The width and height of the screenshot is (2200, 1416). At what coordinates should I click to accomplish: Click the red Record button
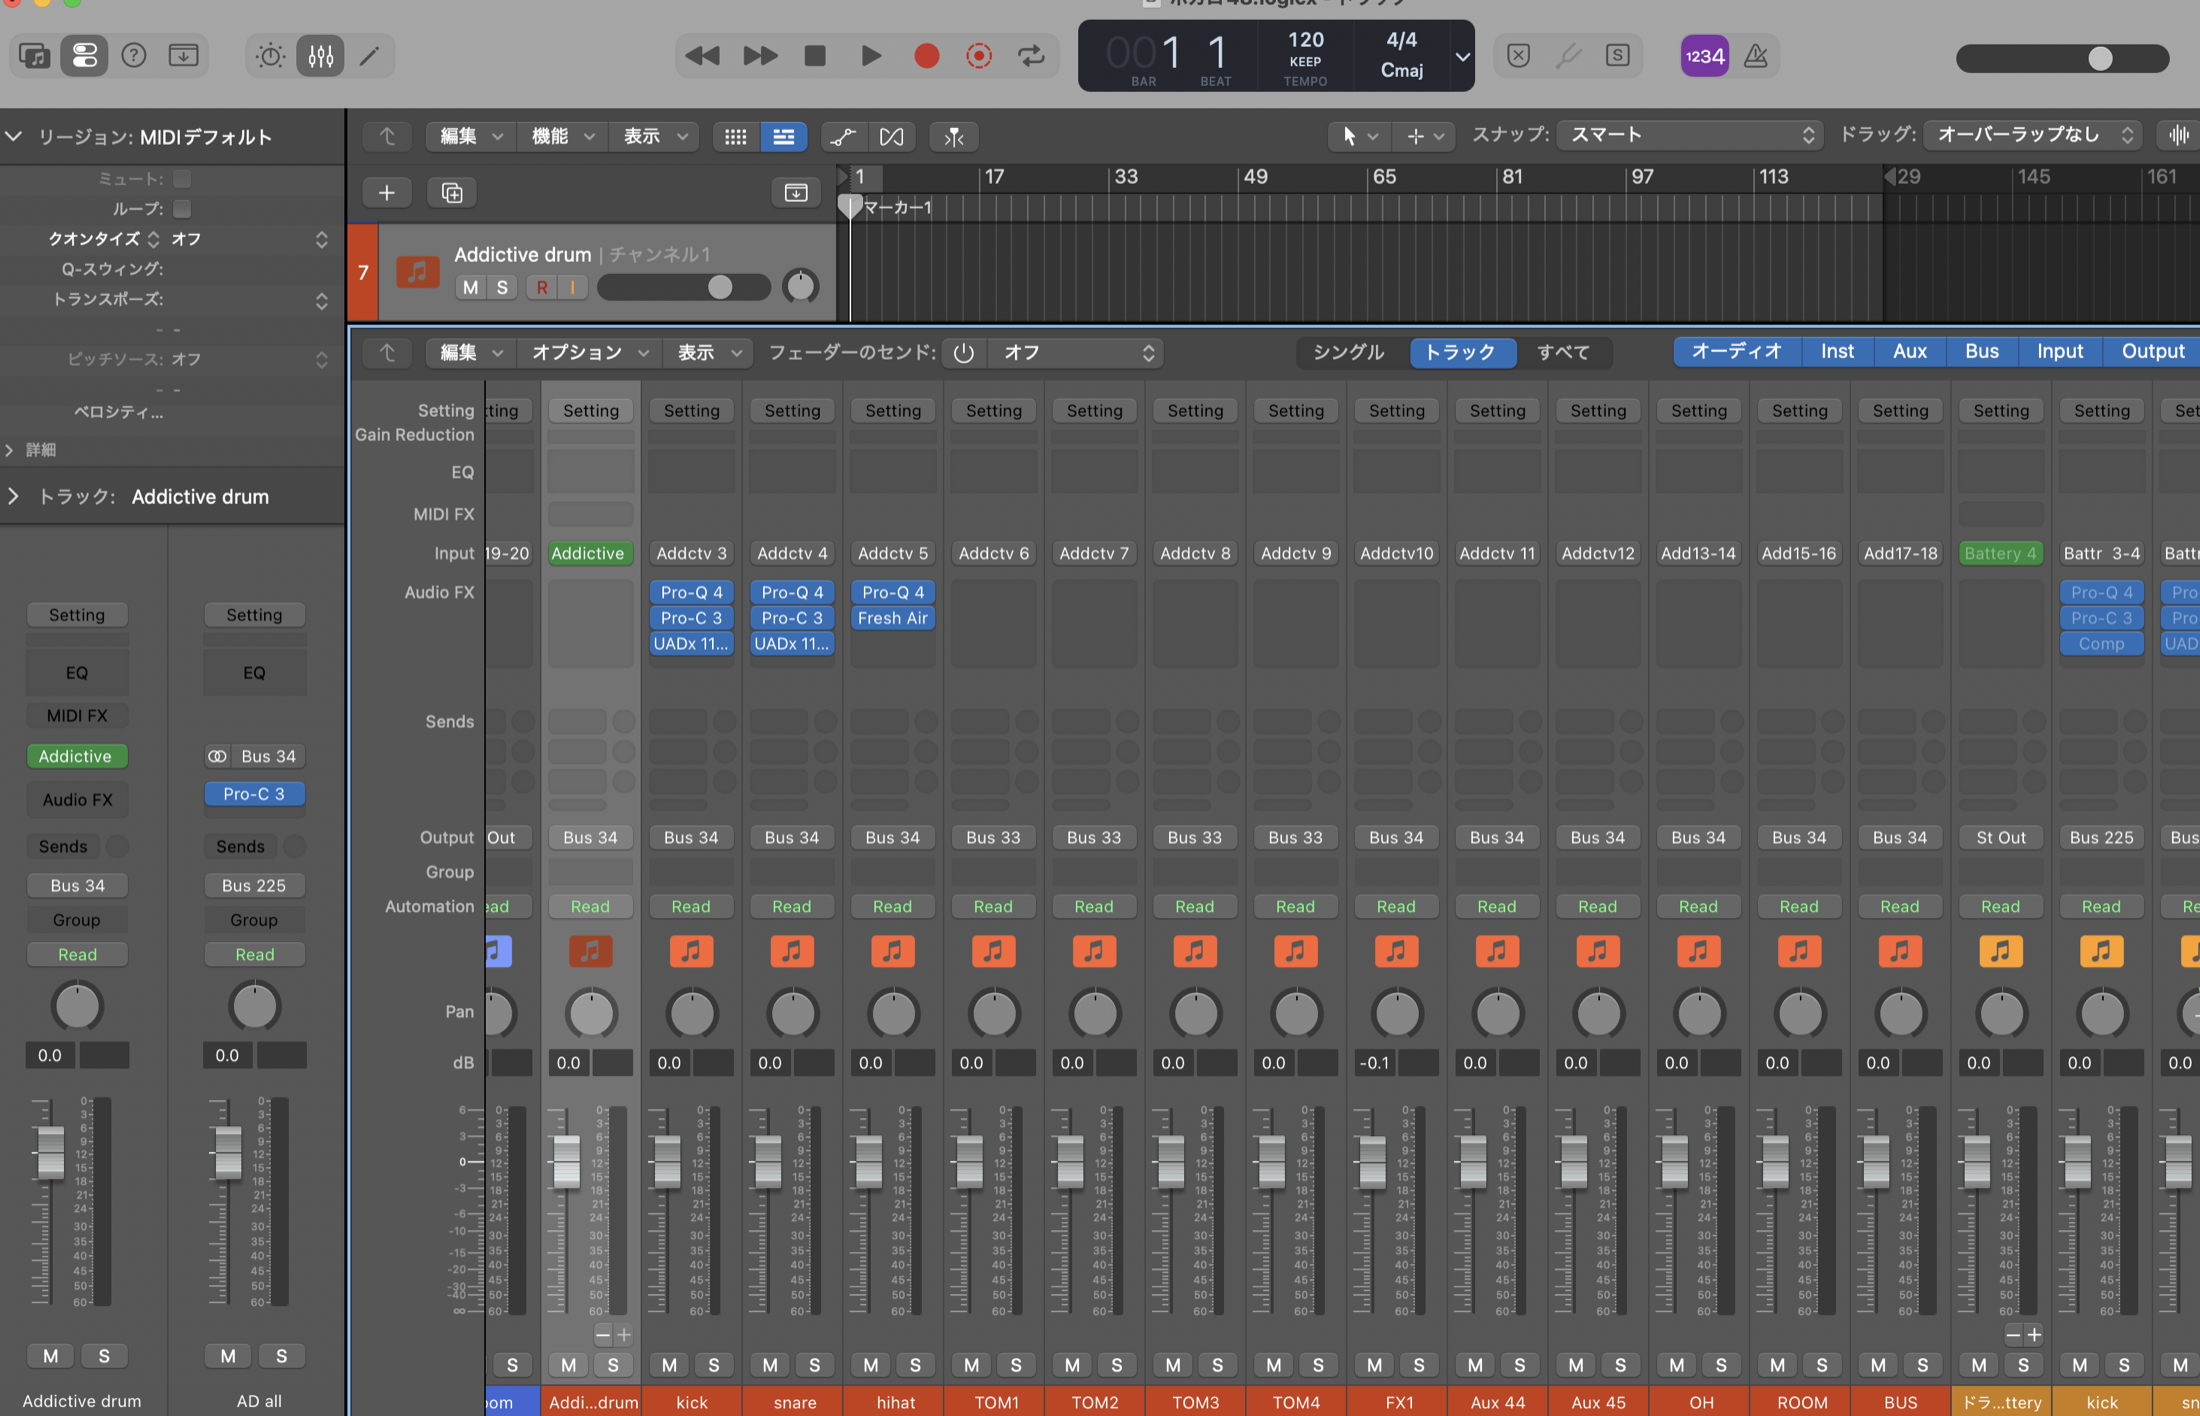pos(927,56)
